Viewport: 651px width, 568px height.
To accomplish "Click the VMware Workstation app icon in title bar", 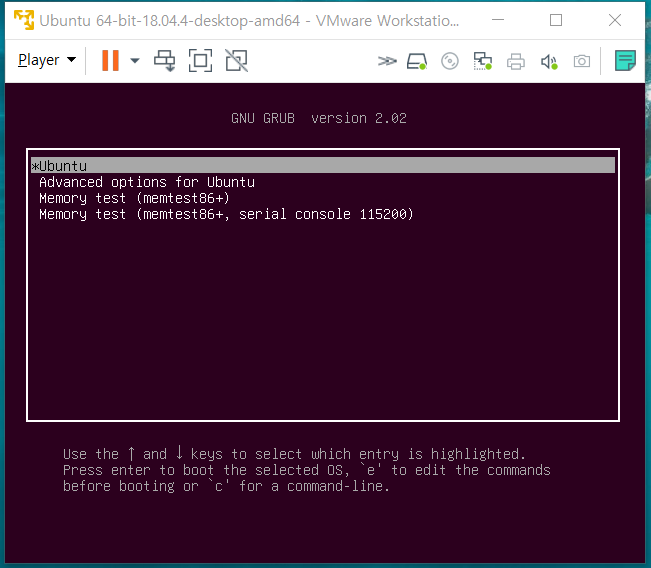I will pyautogui.click(x=24, y=20).
